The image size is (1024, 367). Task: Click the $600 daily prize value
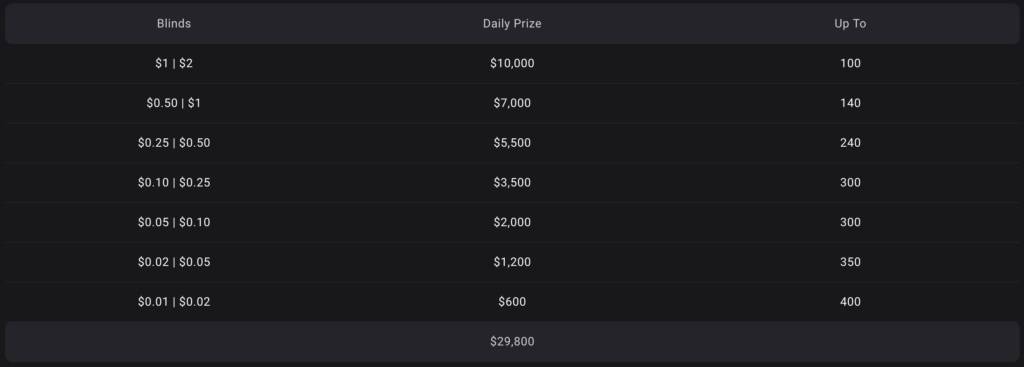(512, 302)
